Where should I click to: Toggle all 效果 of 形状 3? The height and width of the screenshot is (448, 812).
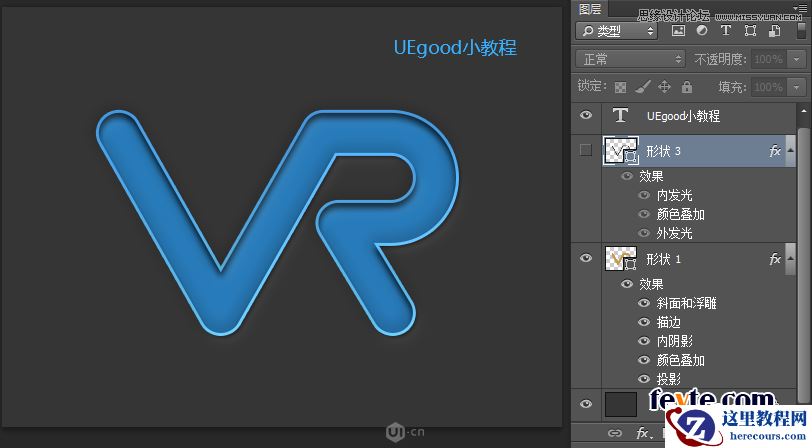[627, 176]
